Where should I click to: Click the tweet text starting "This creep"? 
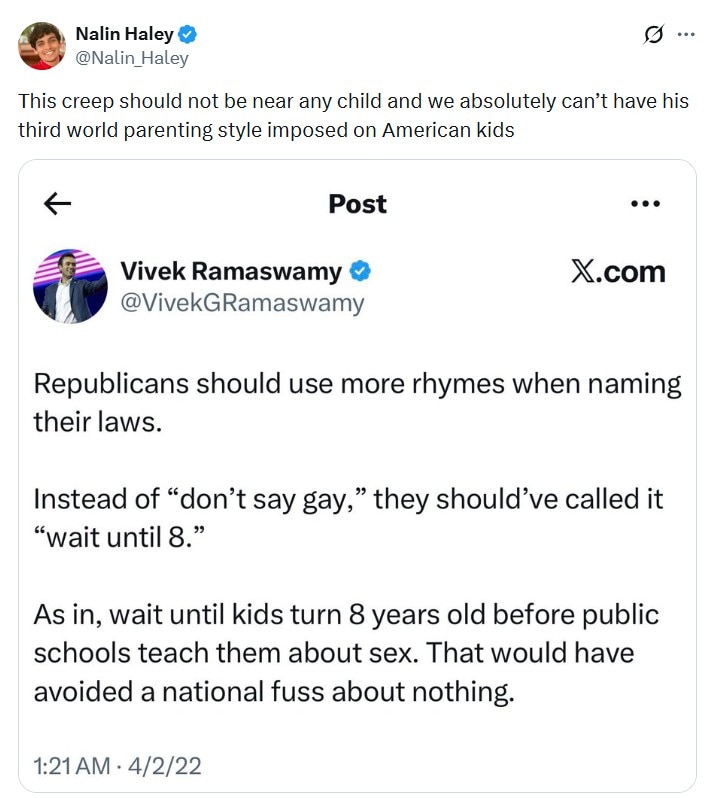353,116
